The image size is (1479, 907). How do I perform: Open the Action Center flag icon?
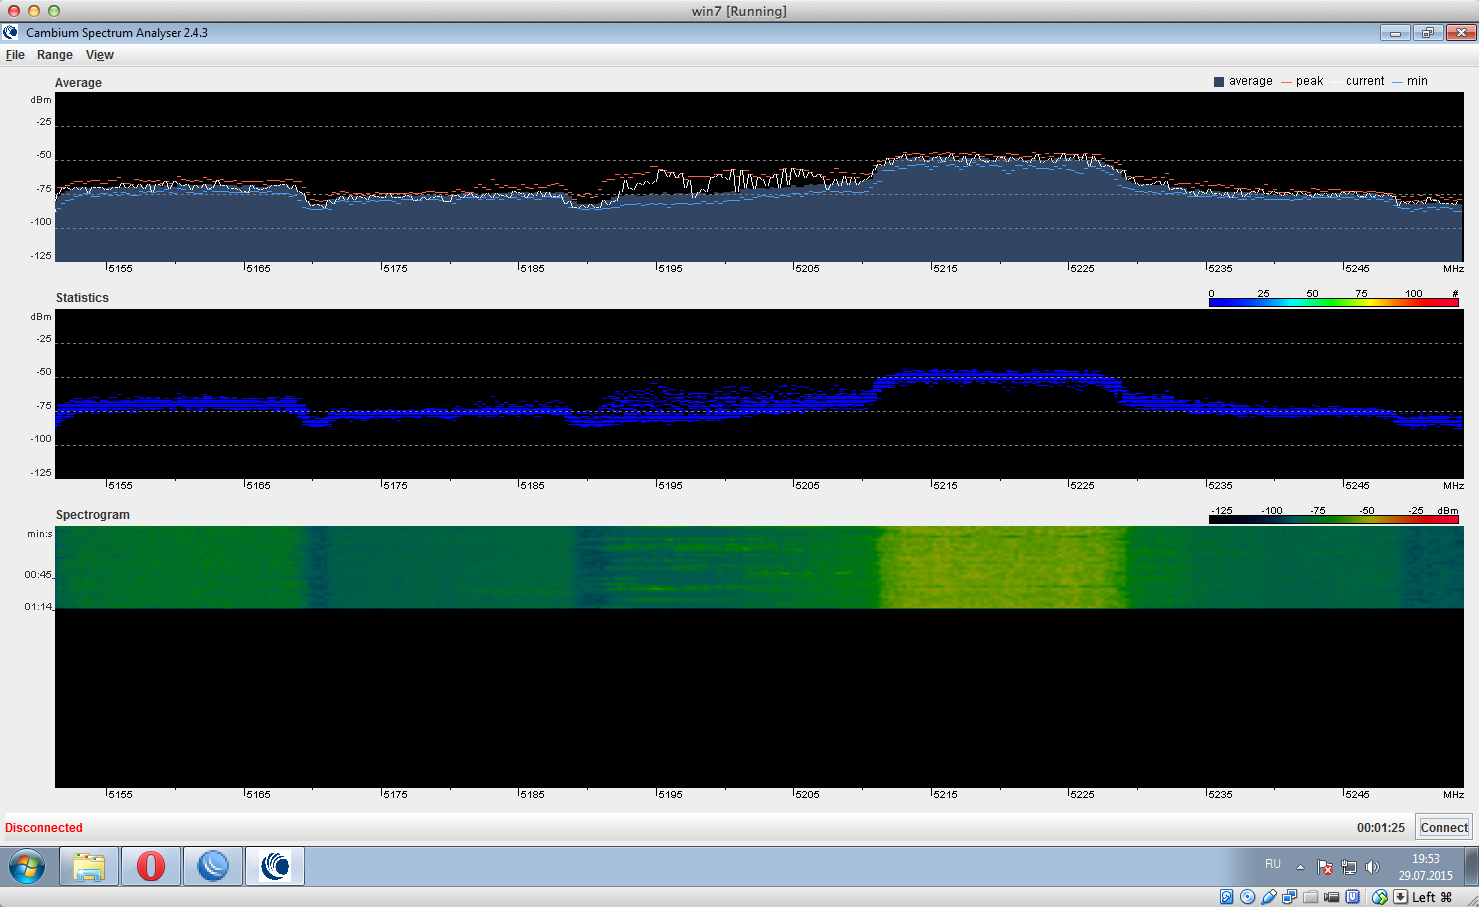1325,867
